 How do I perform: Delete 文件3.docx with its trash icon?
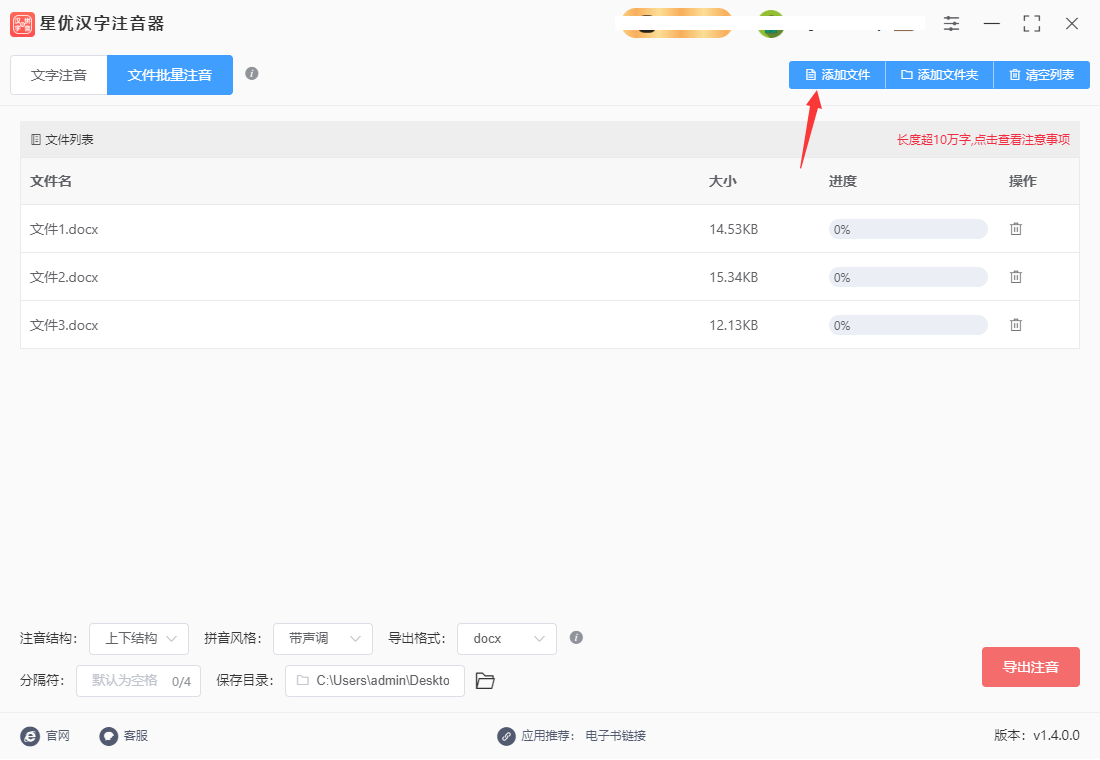(x=1016, y=325)
